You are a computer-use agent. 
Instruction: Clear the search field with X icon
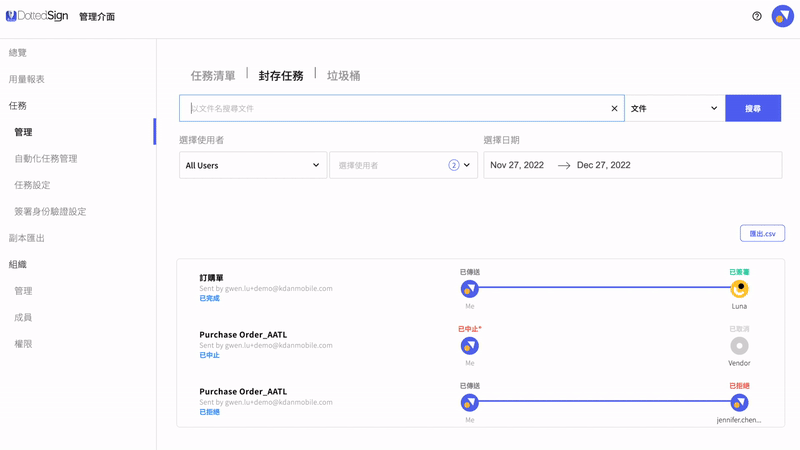(x=614, y=108)
